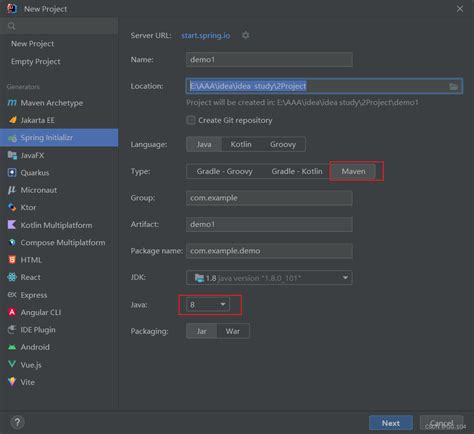Viewport: 474px width, 434px height.
Task: Select the Quarkus generator icon
Action: coord(12,172)
